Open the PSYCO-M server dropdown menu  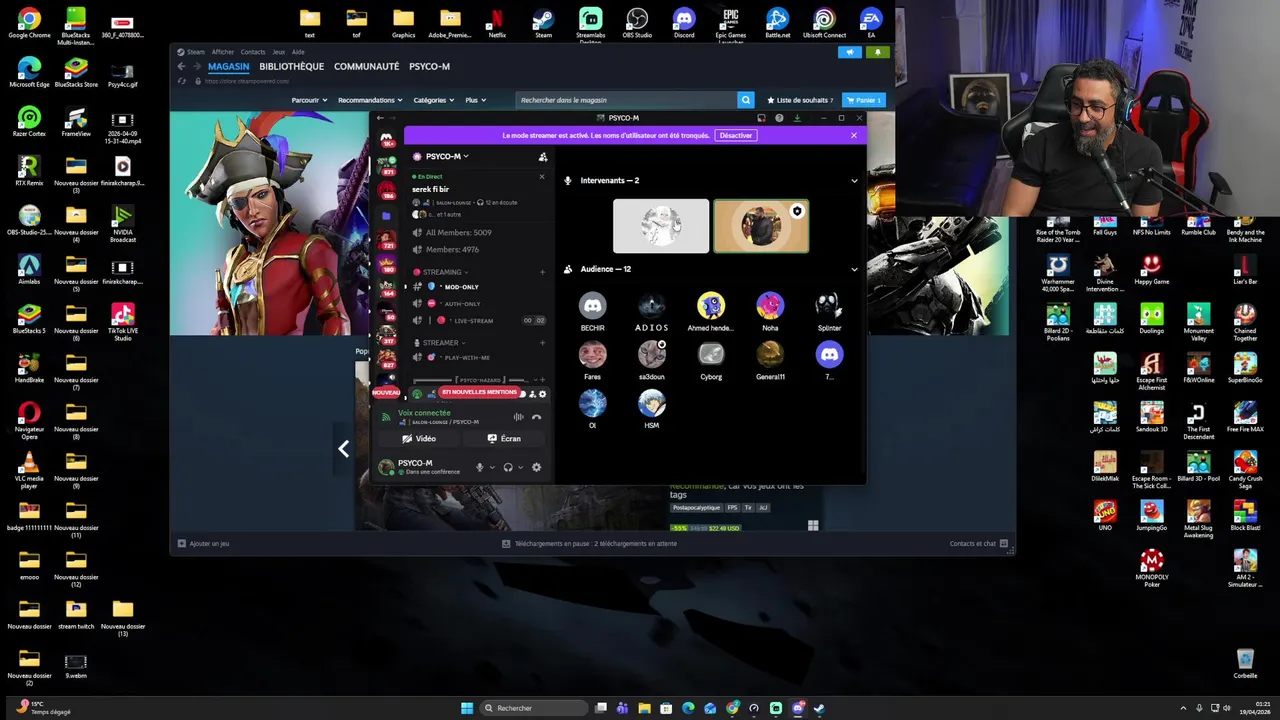[441, 156]
